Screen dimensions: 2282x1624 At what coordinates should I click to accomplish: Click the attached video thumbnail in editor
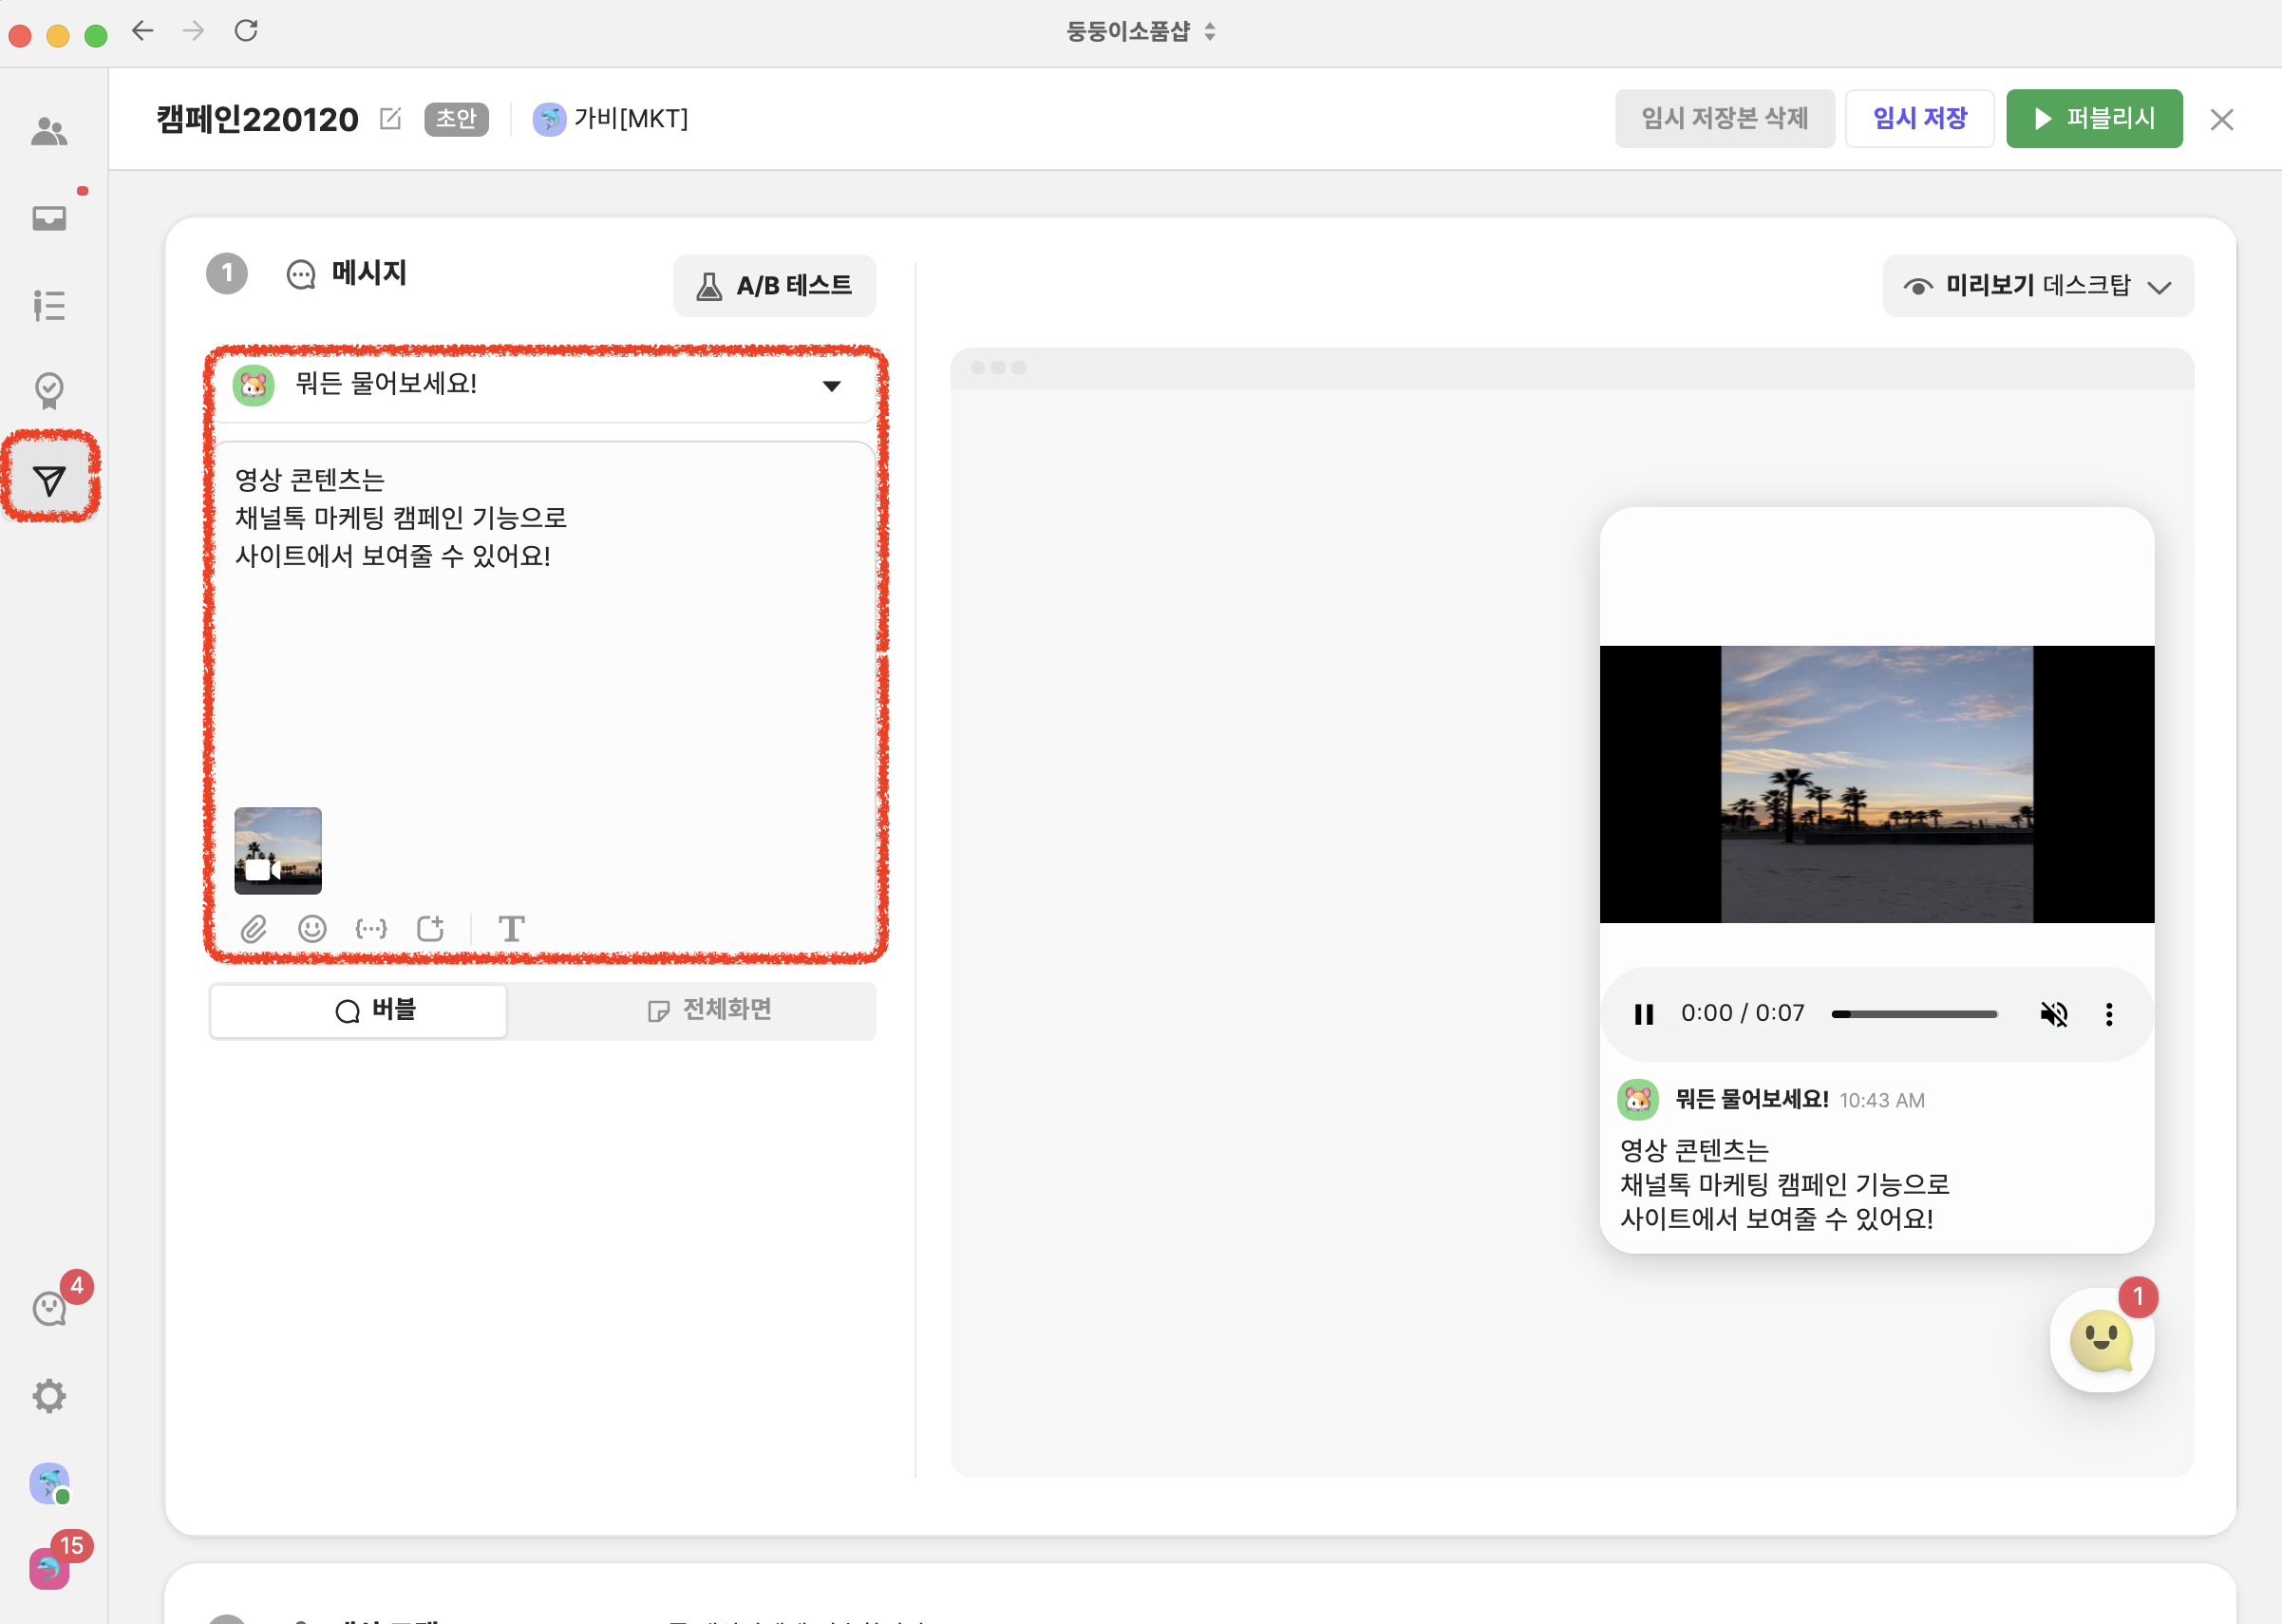click(278, 850)
